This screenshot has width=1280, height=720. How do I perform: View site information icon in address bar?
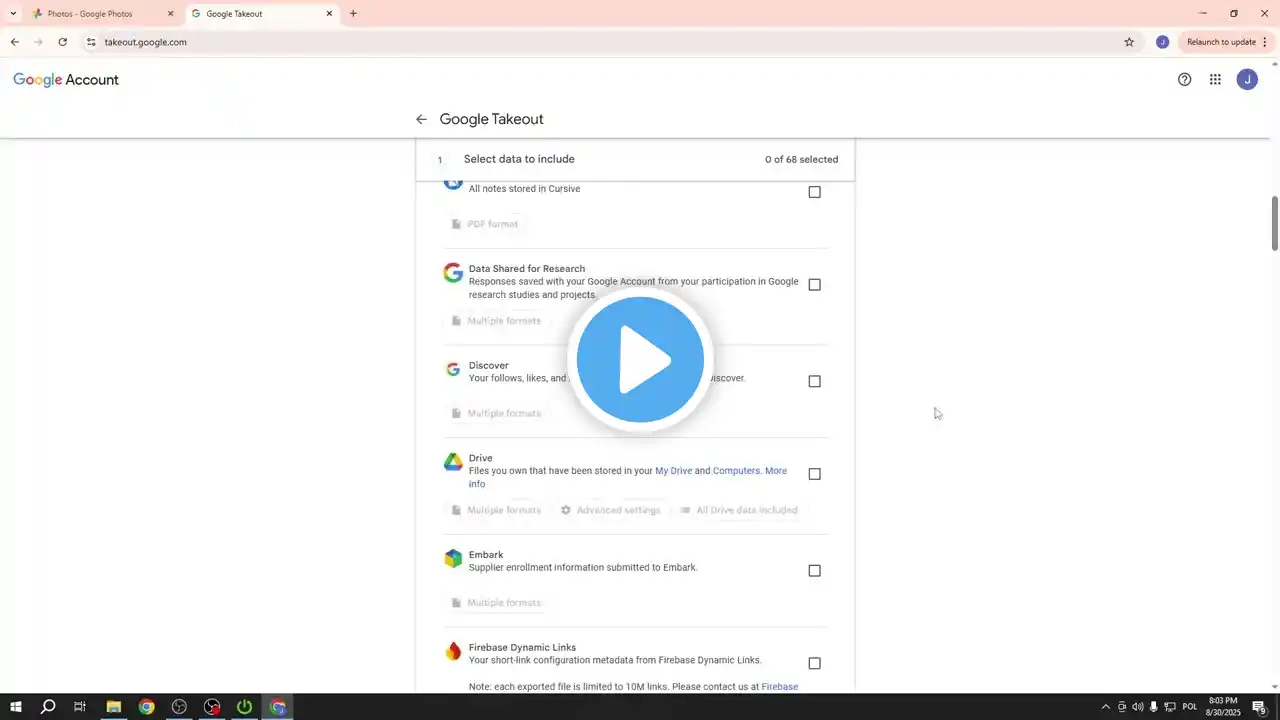[x=91, y=42]
